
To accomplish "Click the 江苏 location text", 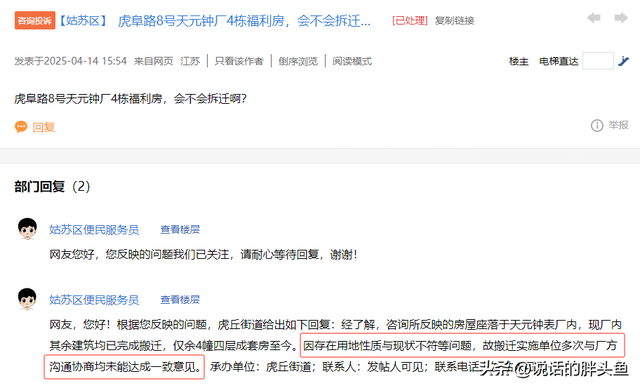I will pos(190,61).
